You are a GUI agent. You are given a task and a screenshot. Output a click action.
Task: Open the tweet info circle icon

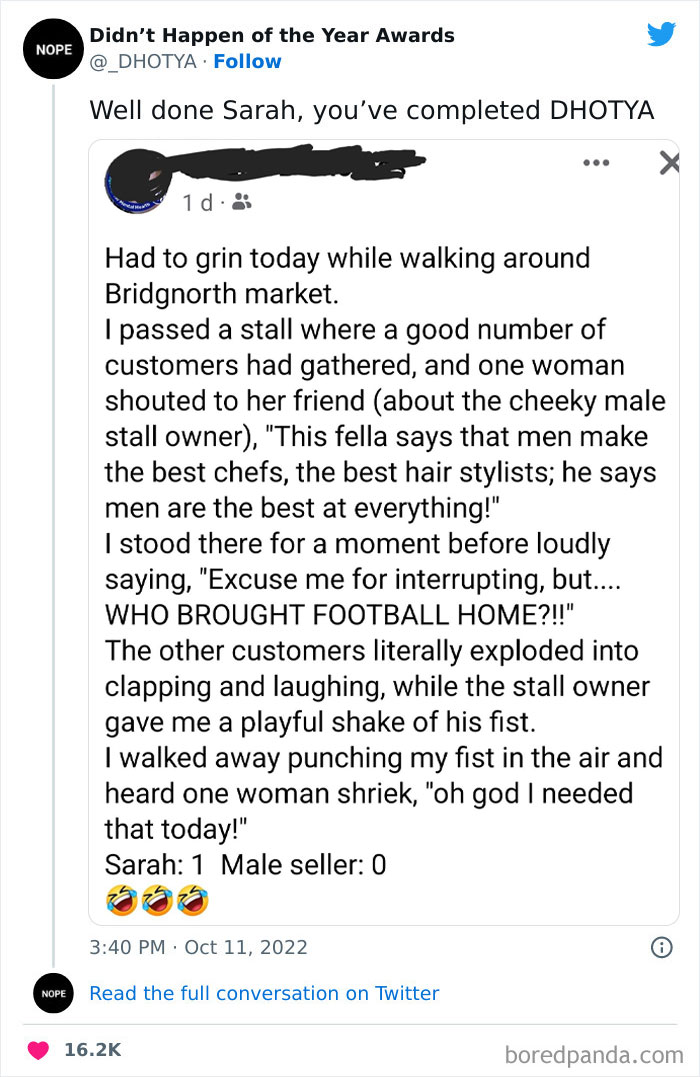(x=661, y=947)
